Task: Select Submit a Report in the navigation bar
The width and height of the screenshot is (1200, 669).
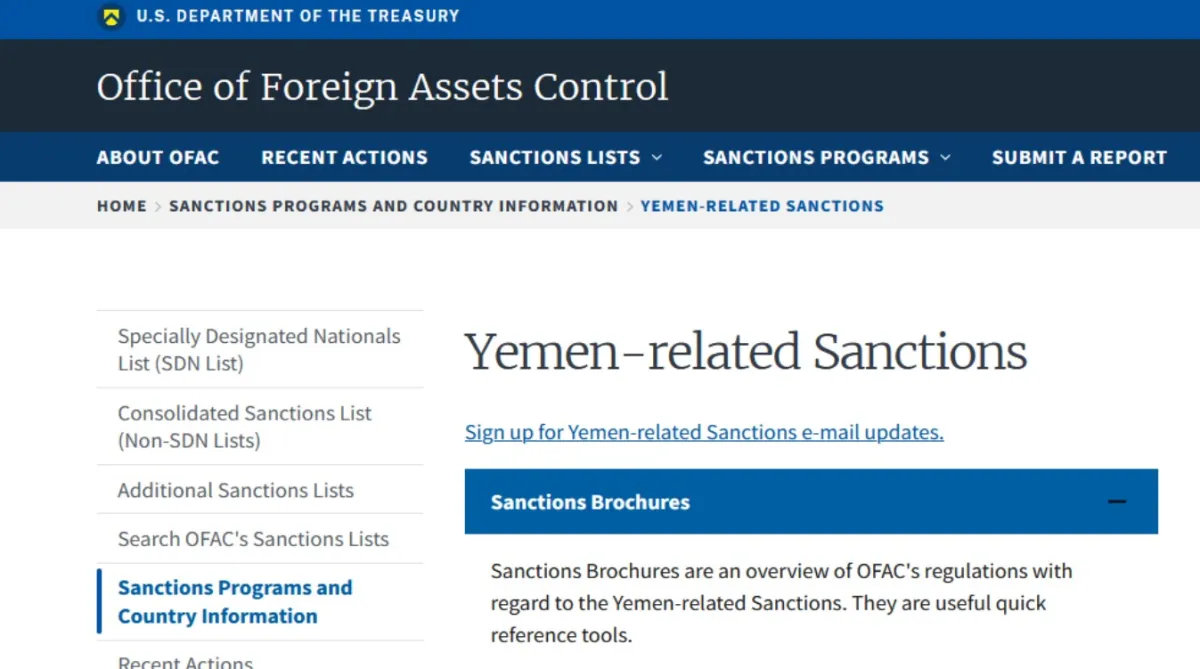Action: tap(1079, 158)
